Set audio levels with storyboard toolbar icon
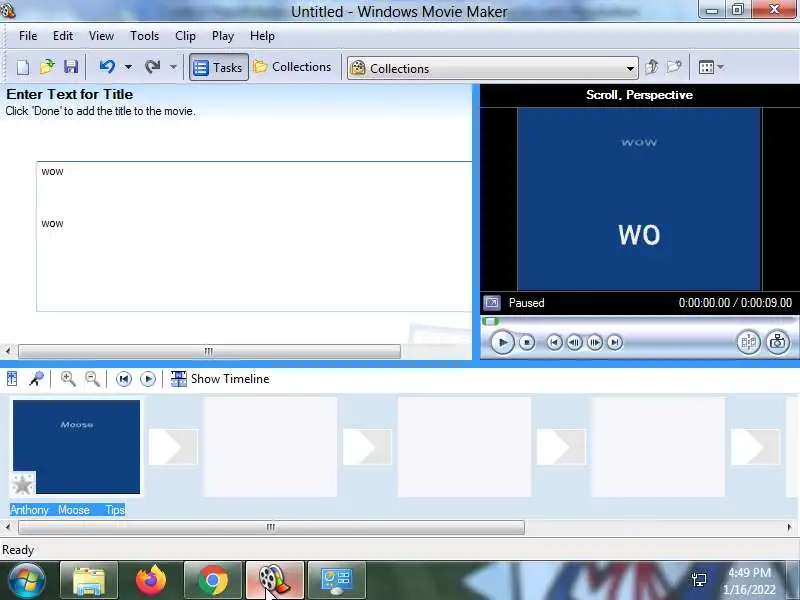The image size is (800, 600). point(12,379)
